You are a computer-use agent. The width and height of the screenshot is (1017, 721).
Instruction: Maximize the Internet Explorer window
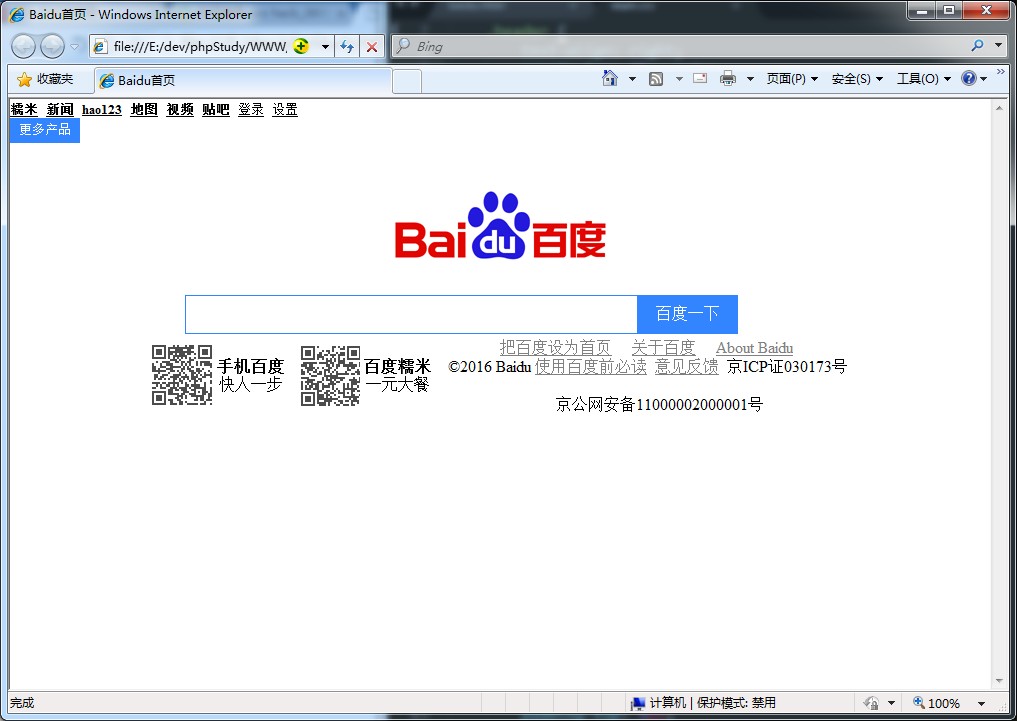[x=949, y=11]
